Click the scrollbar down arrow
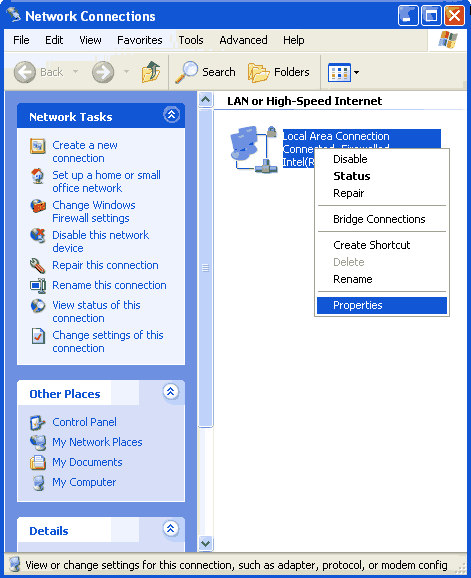 pos(205,543)
